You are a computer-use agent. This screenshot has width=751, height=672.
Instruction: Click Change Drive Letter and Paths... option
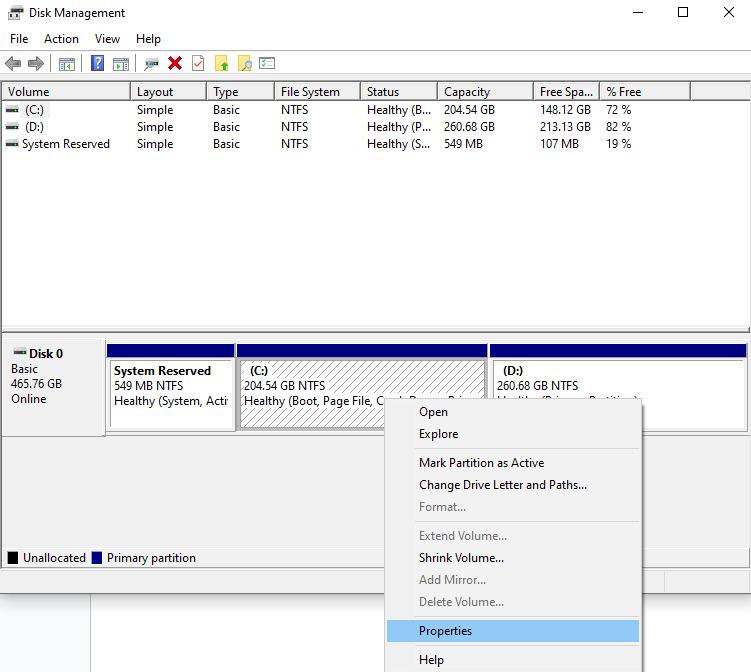[x=502, y=485]
